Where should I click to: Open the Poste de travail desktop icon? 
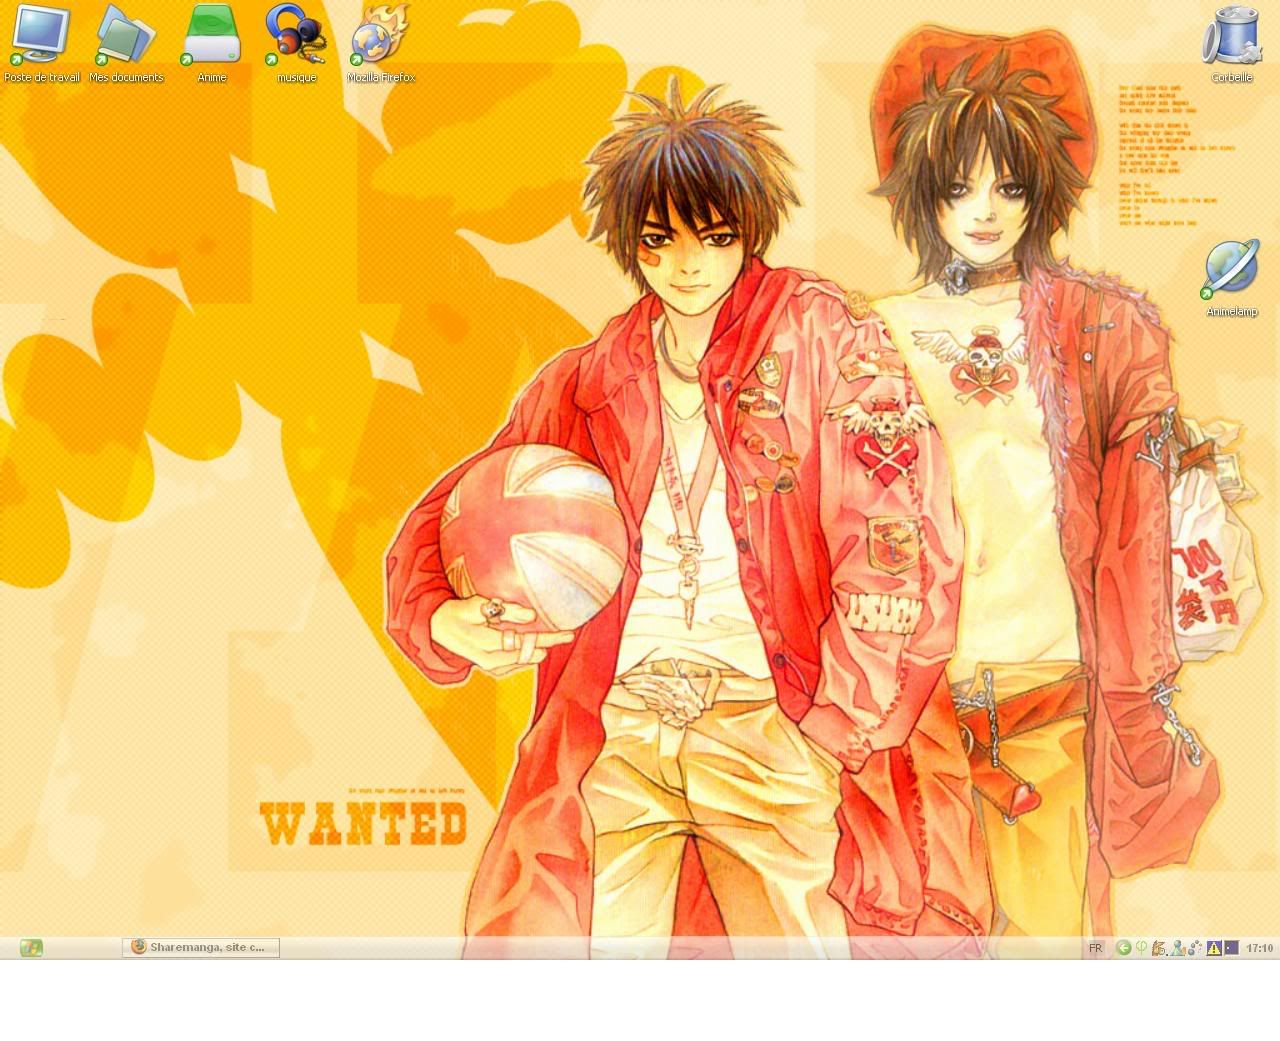click(x=42, y=42)
